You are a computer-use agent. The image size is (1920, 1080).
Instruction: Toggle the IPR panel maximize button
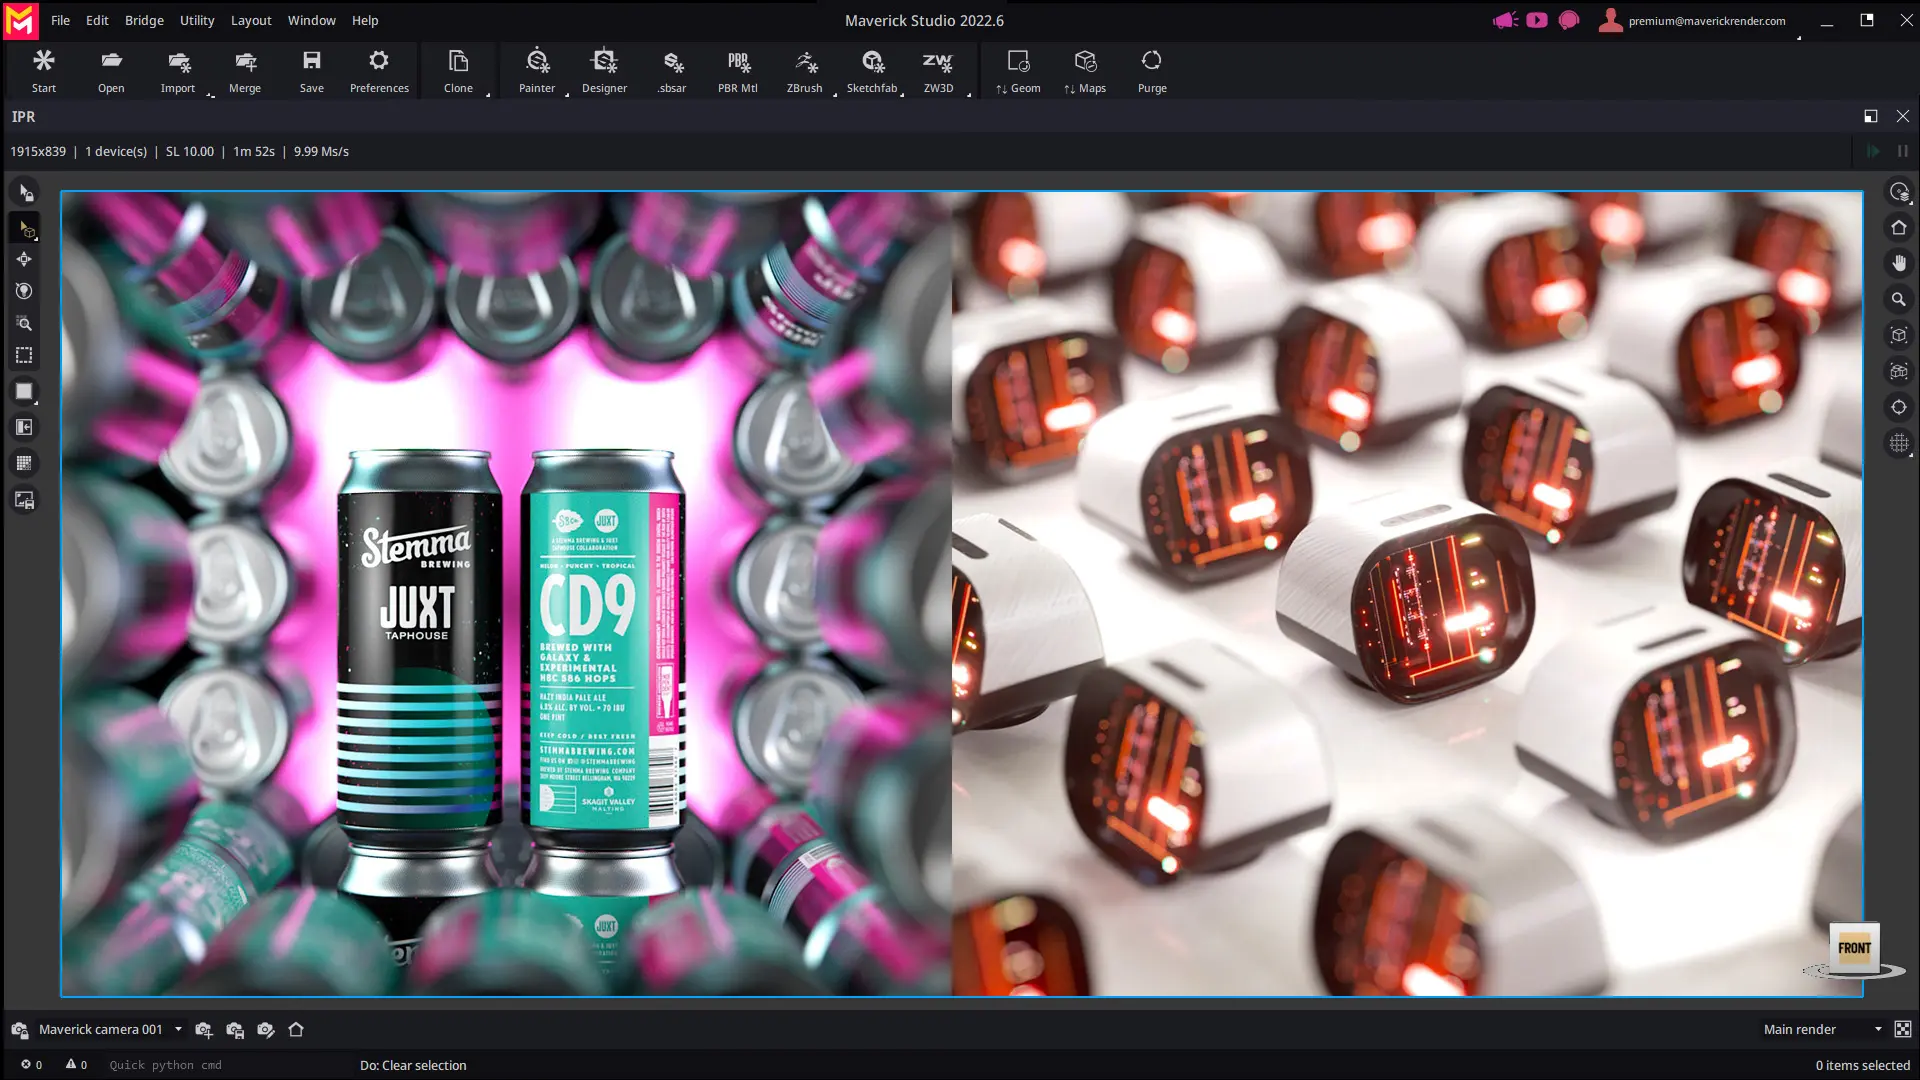click(x=1871, y=116)
